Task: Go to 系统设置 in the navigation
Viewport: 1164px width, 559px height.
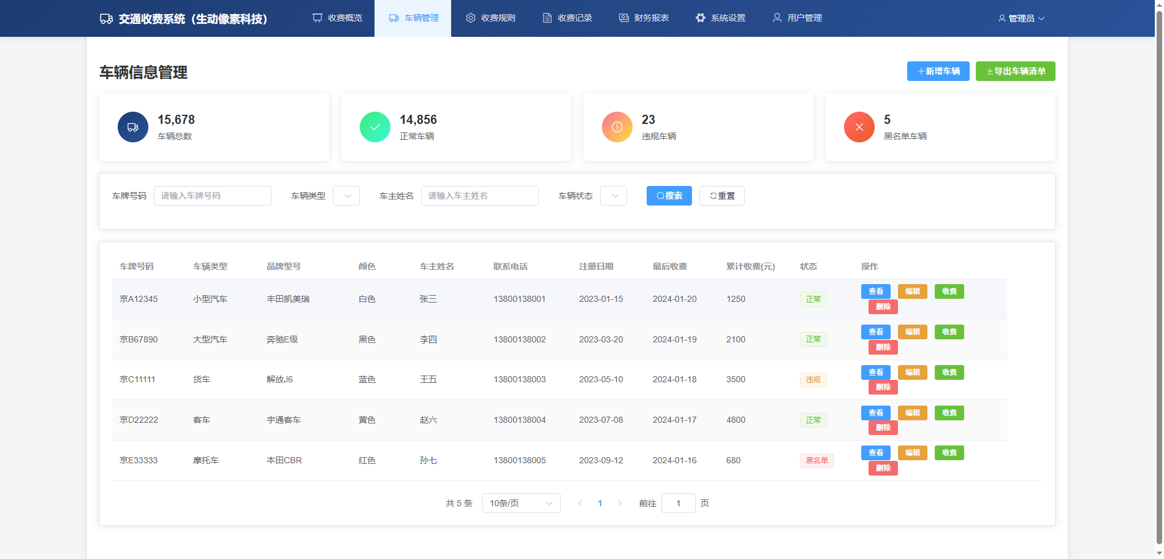Action: click(x=720, y=18)
